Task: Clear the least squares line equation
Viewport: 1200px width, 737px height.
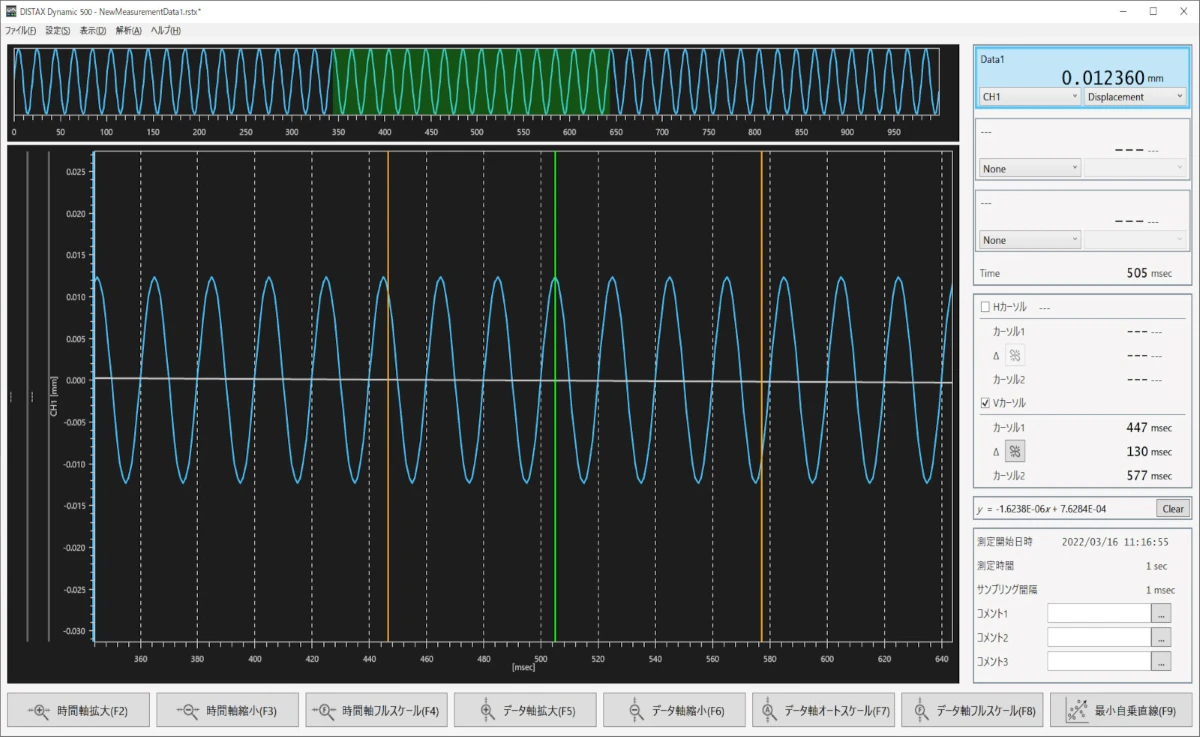Action: pyautogui.click(x=1173, y=508)
